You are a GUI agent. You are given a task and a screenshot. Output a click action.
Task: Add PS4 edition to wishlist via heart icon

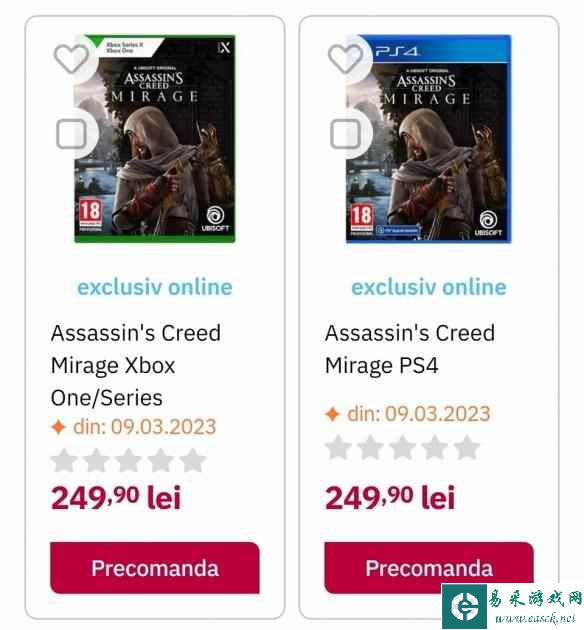coord(345,59)
